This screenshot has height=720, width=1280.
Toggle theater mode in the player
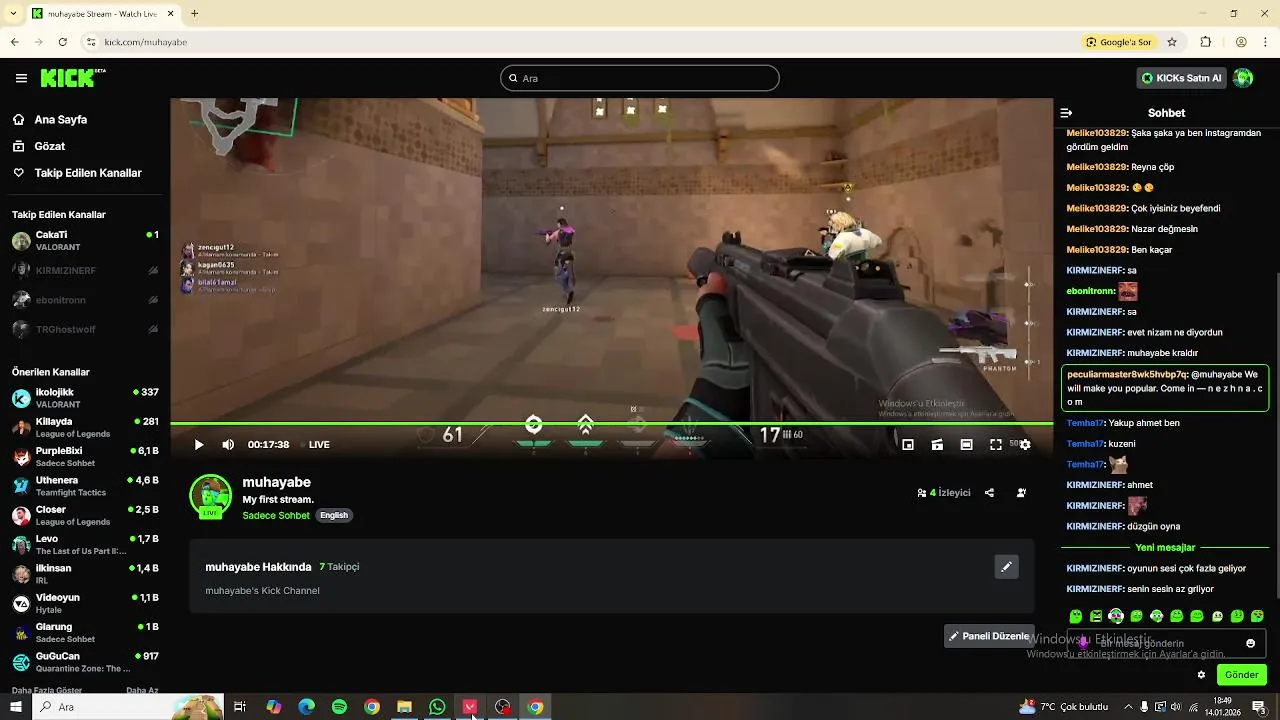966,445
